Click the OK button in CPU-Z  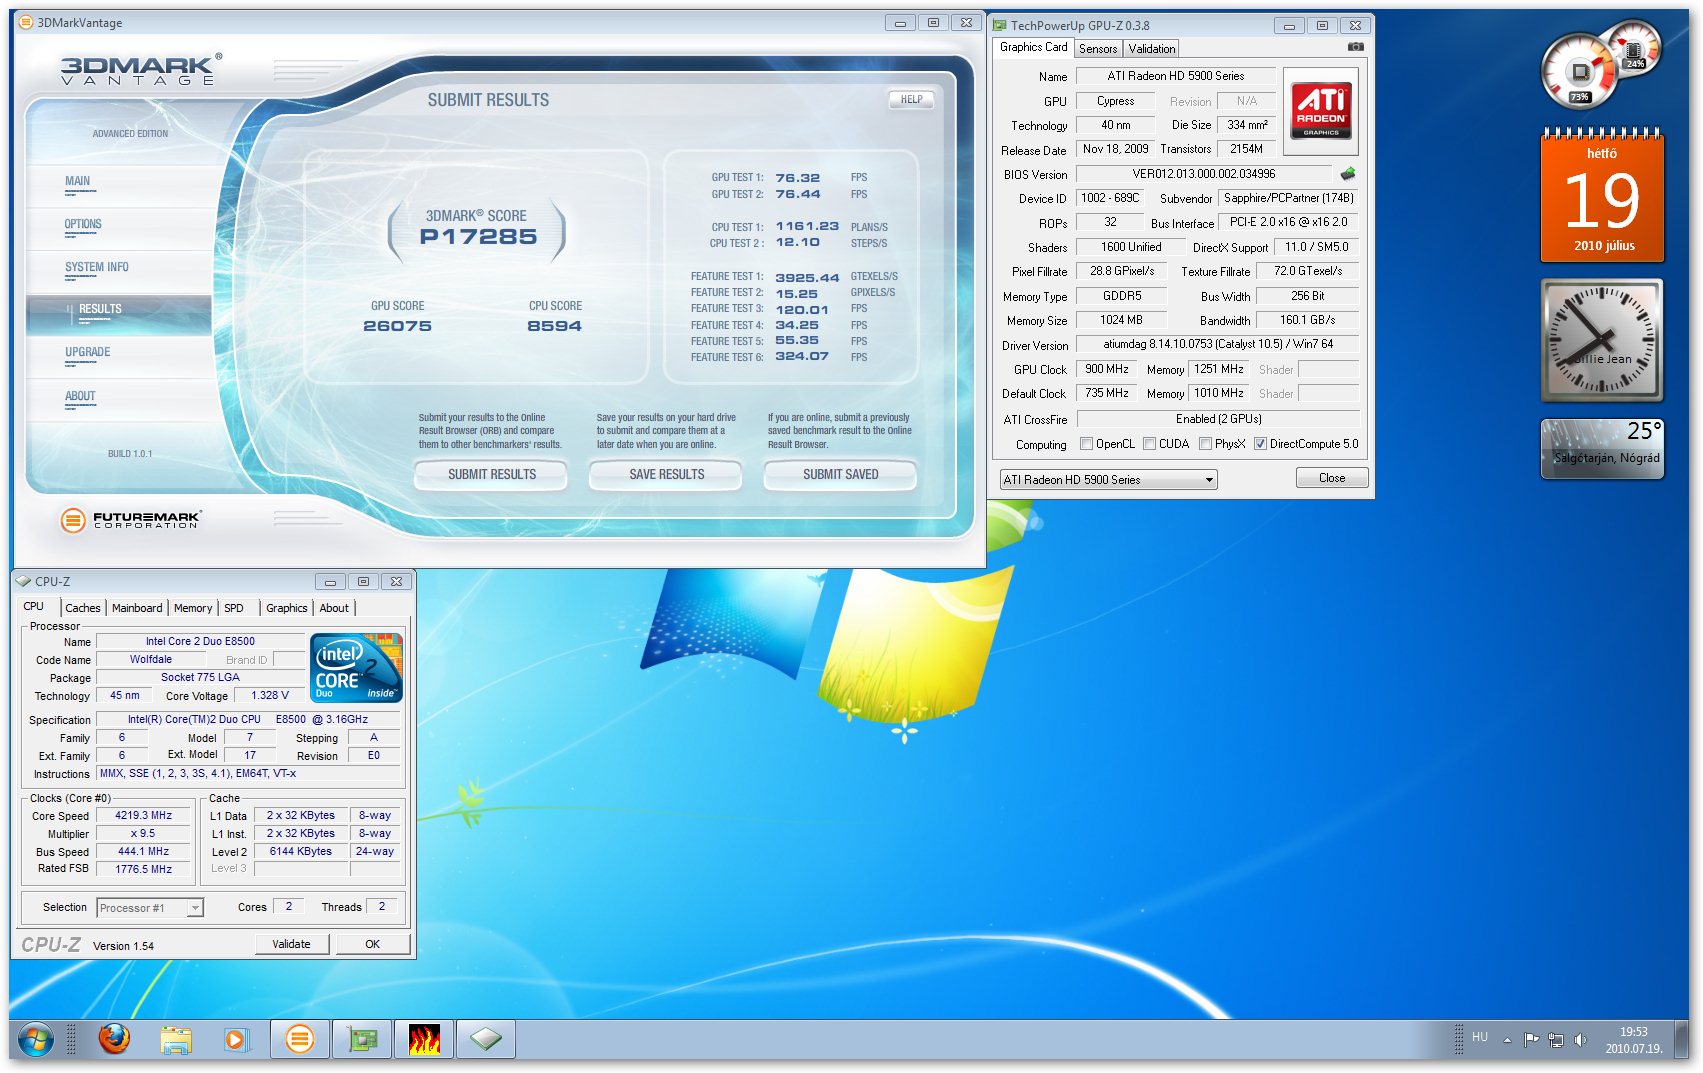(x=372, y=944)
